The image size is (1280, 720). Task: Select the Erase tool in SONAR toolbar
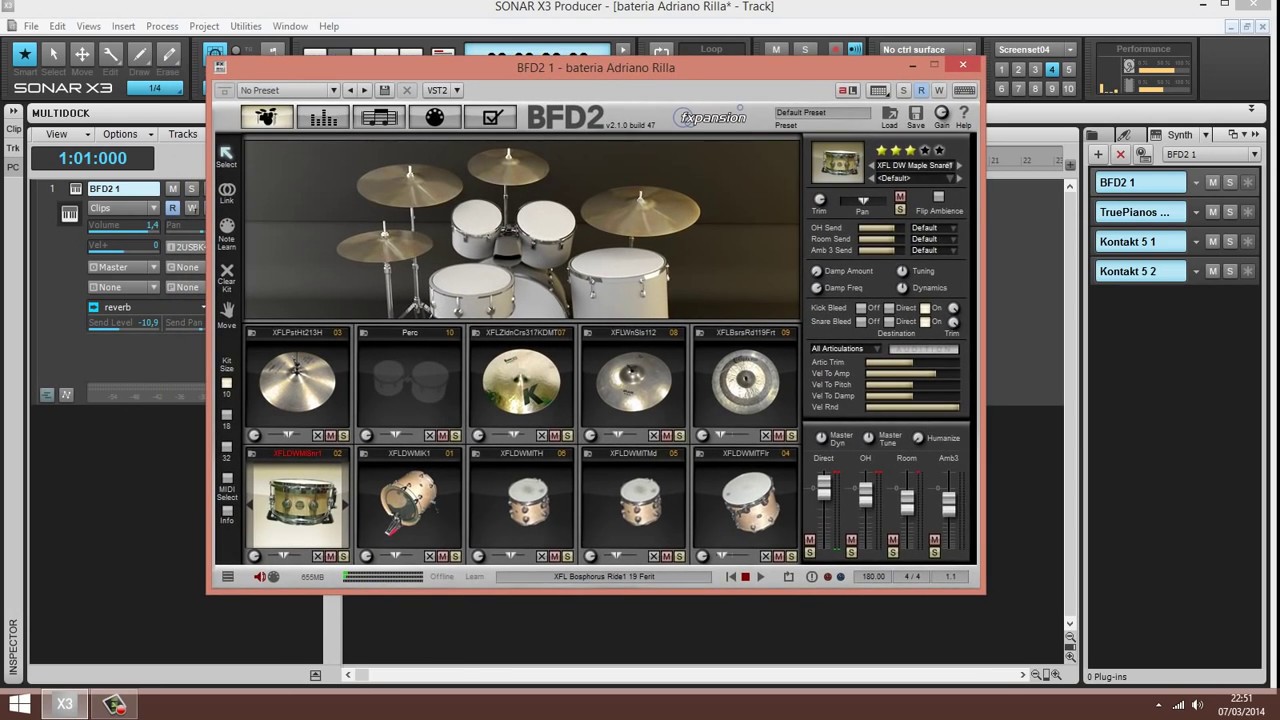[168, 54]
